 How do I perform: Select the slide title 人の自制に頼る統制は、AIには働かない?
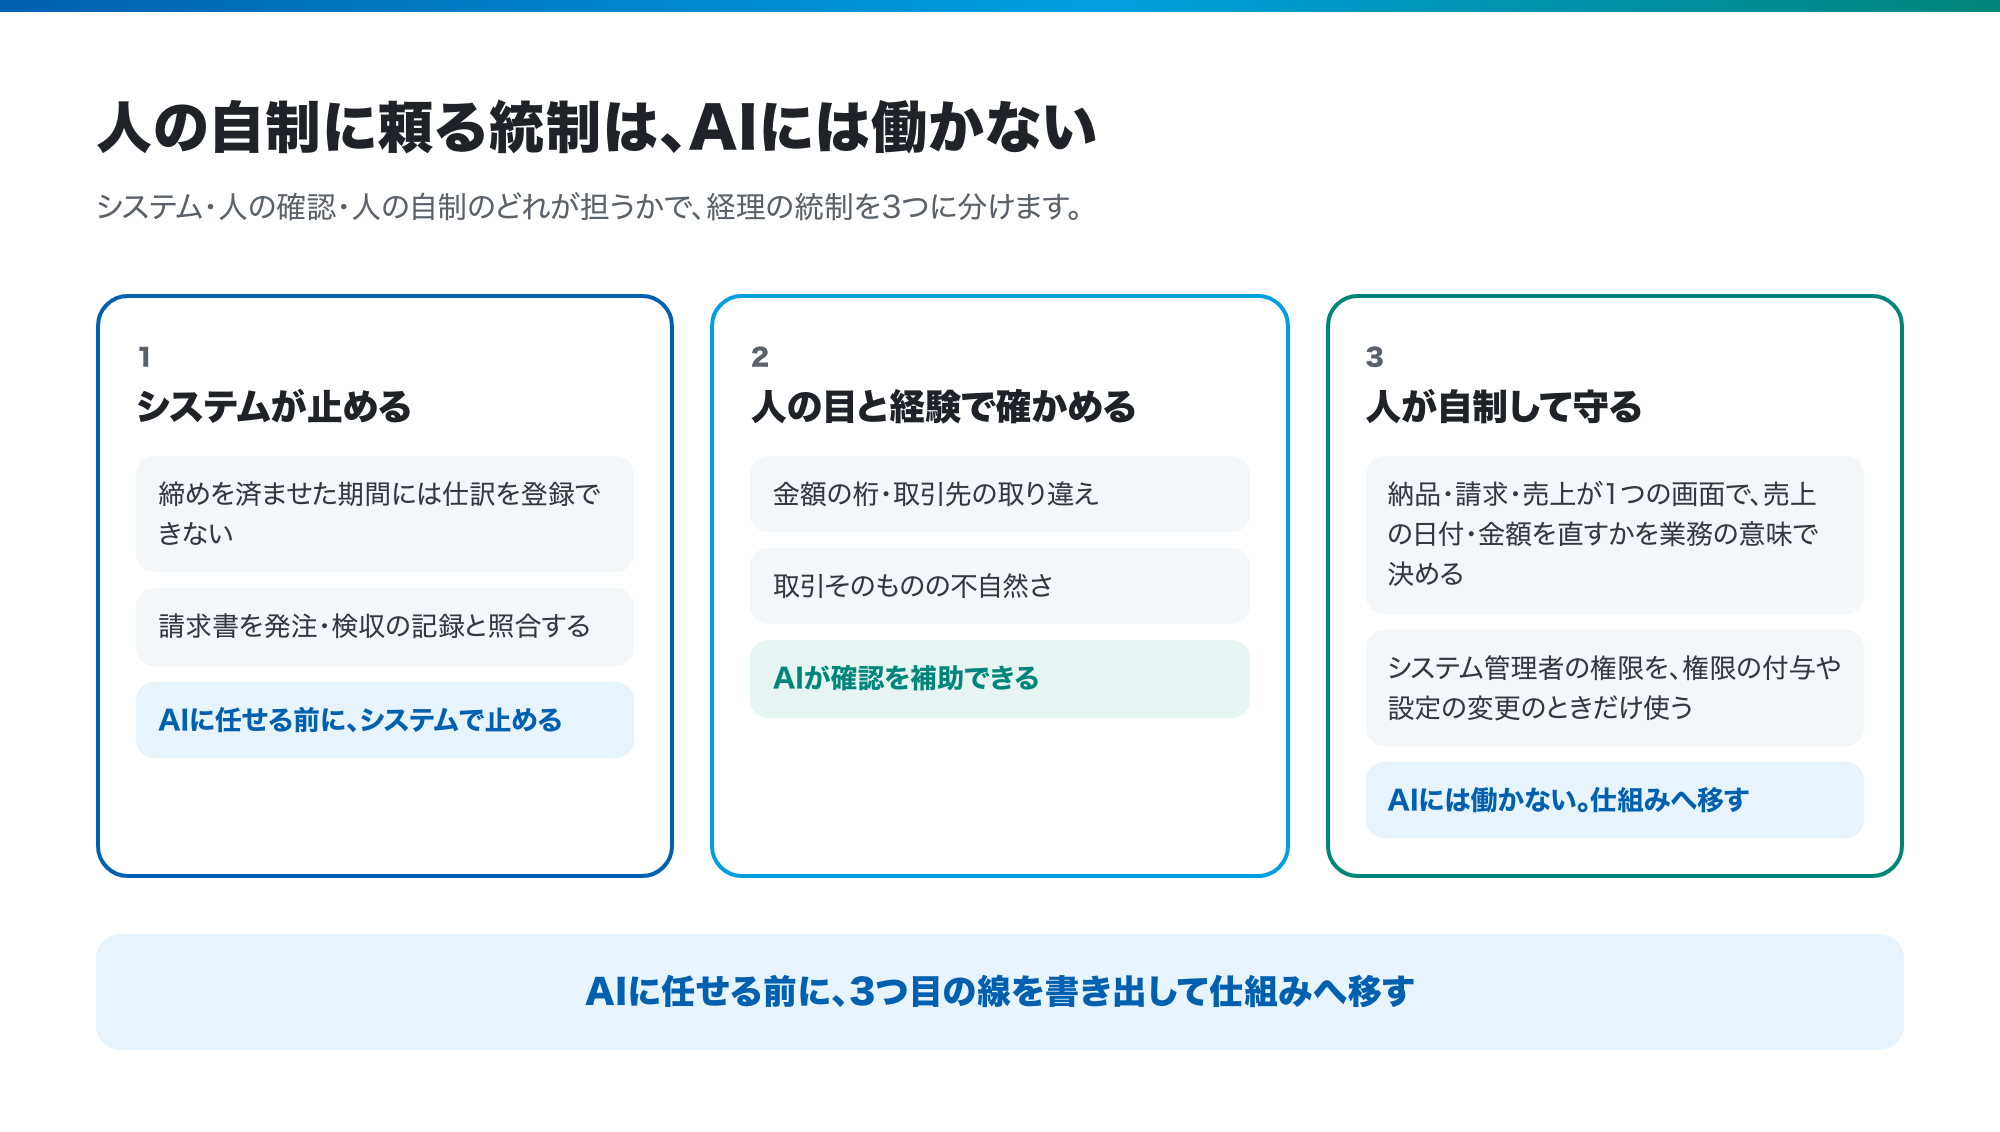click(597, 128)
